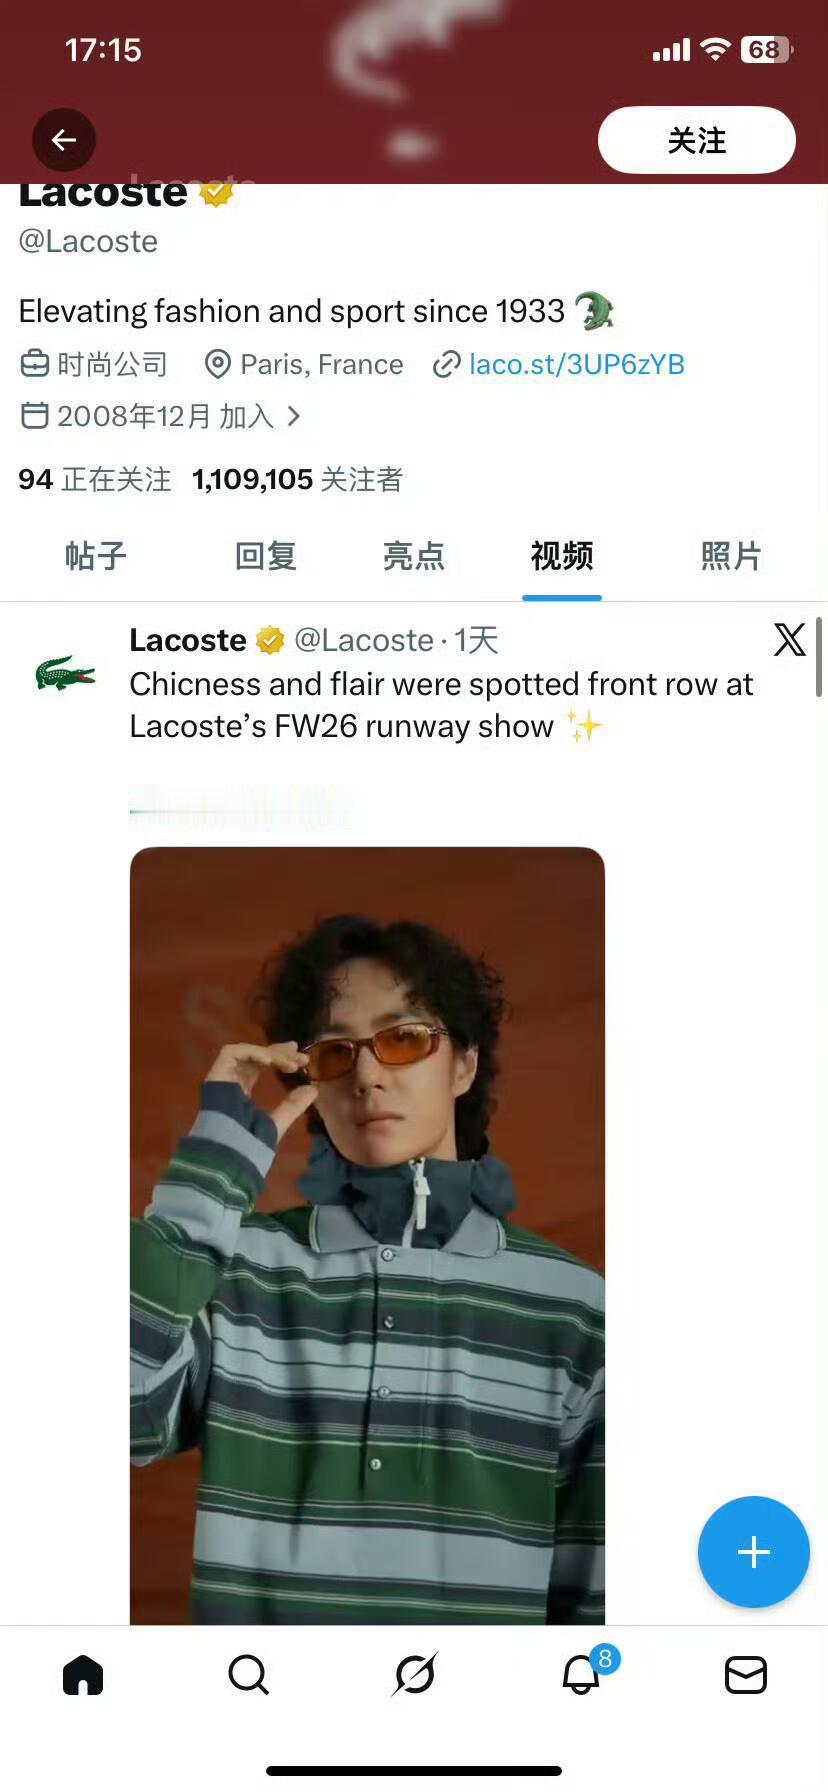Image resolution: width=828 pixels, height=1792 pixels.
Task: Tap the blue compose plus button
Action: coord(753,1552)
